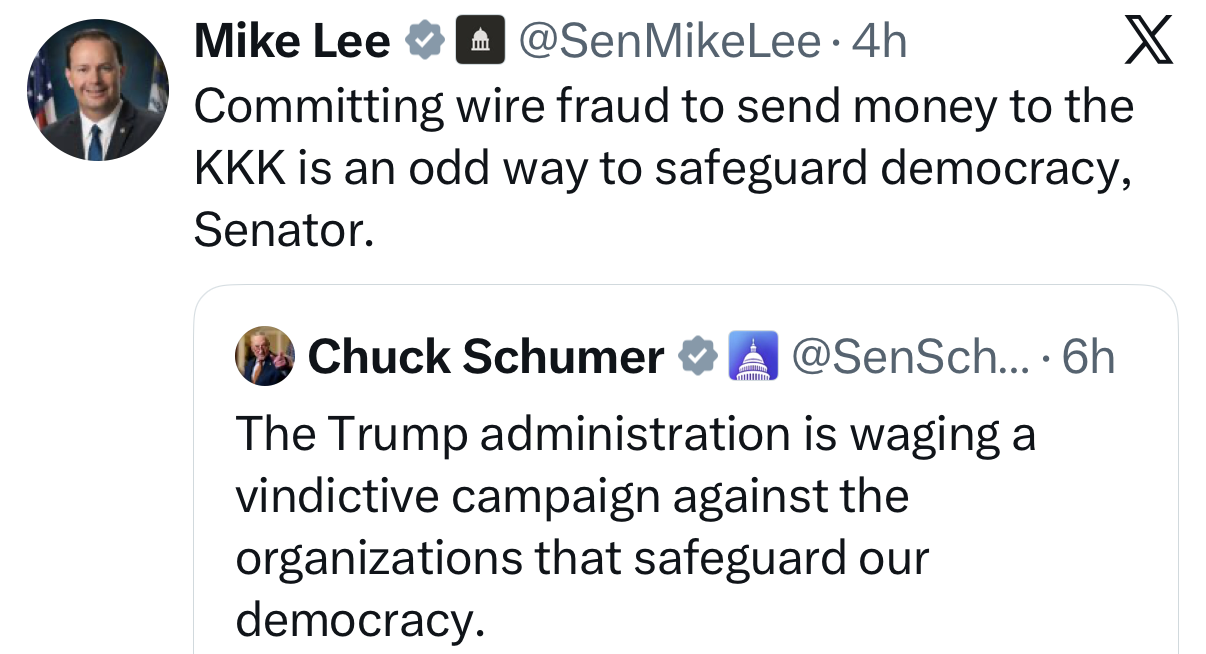This screenshot has width=1206, height=654.
Task: Click the Capitol dome badge beside Chuck Schumer
Action: click(755, 357)
